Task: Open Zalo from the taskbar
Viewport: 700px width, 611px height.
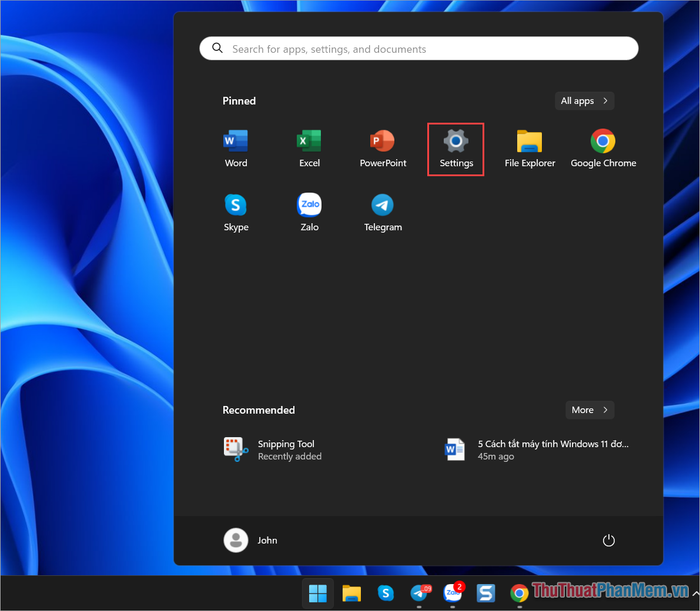Action: pyautogui.click(x=453, y=592)
